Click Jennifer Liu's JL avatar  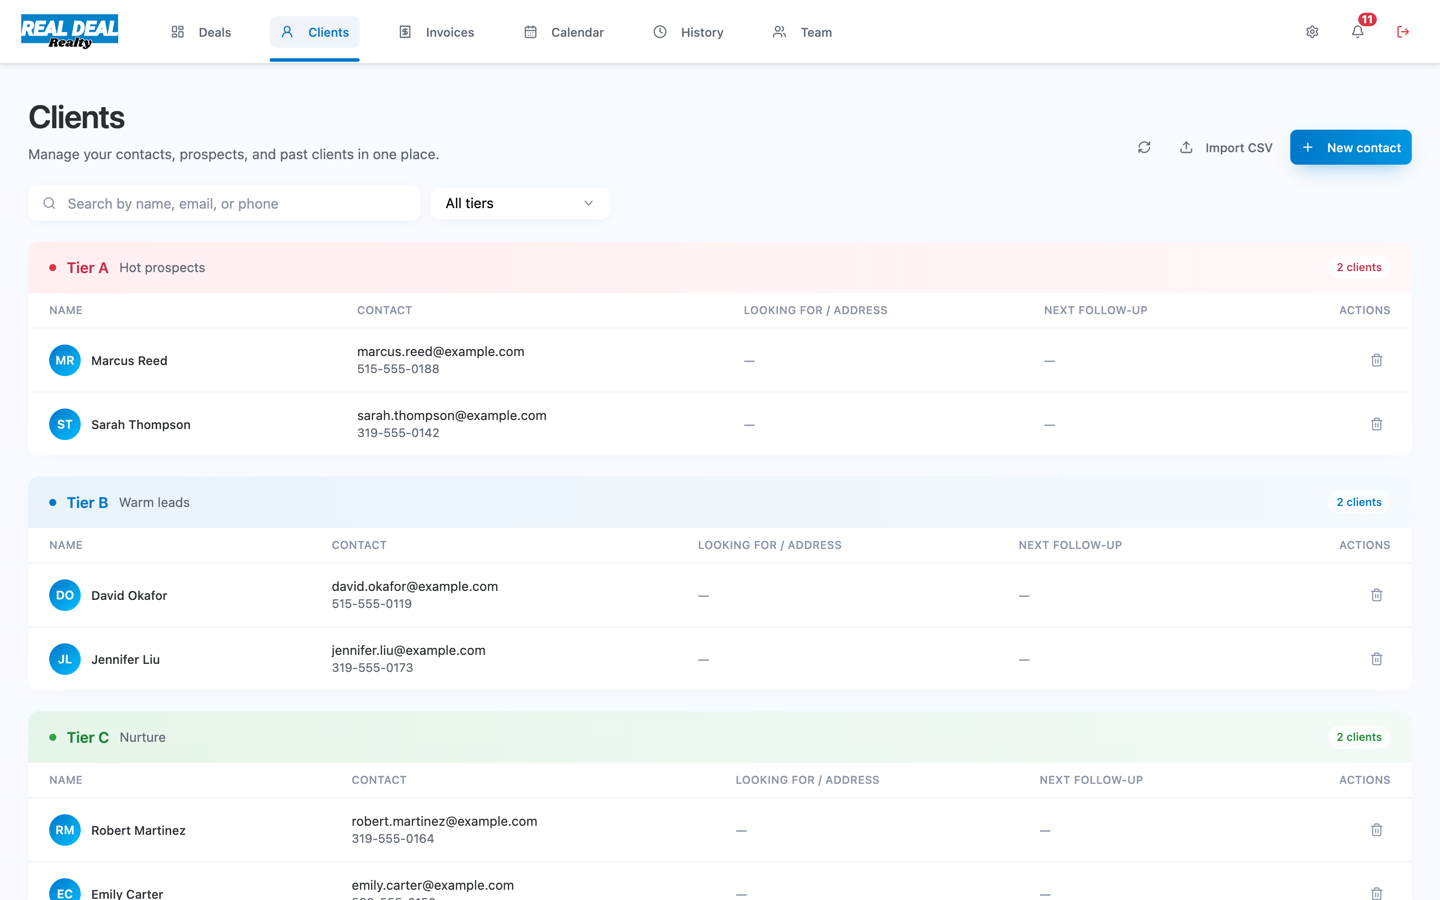coord(65,659)
